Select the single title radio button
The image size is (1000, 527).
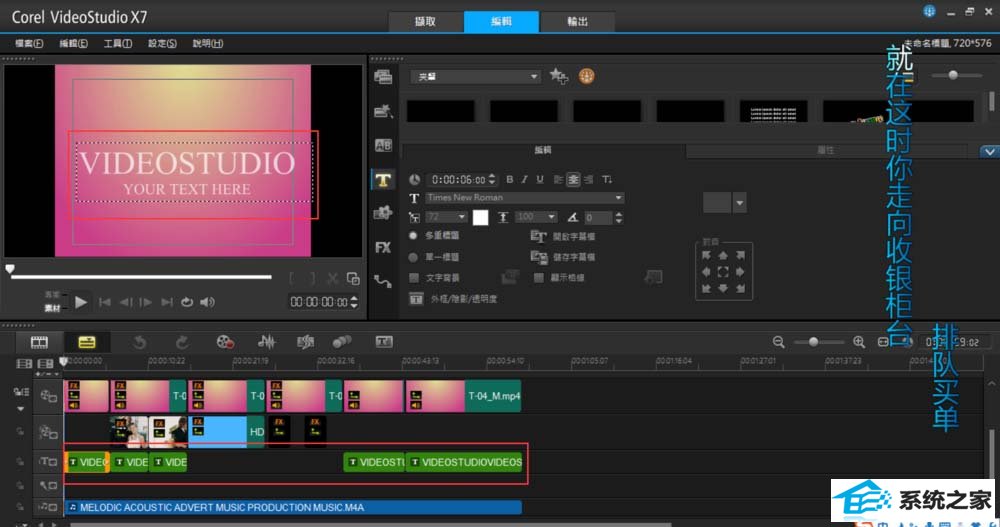[x=413, y=257]
